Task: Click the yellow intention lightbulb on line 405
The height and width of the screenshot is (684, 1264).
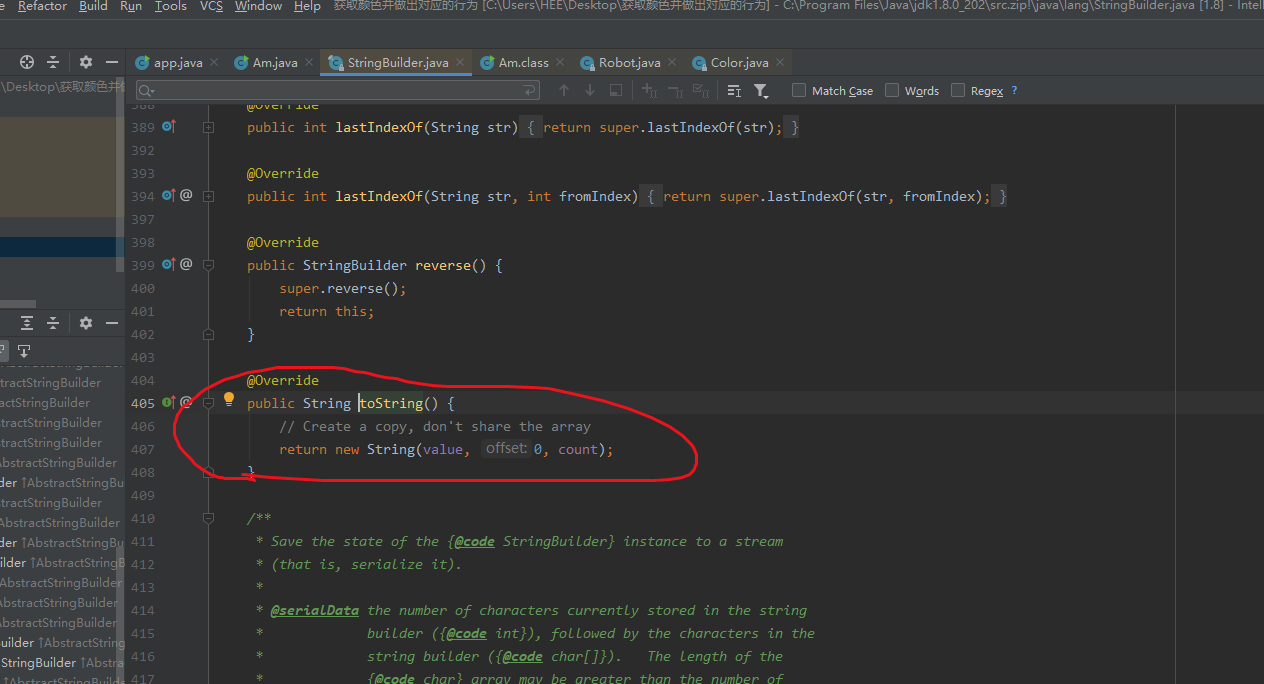Action: tap(228, 399)
